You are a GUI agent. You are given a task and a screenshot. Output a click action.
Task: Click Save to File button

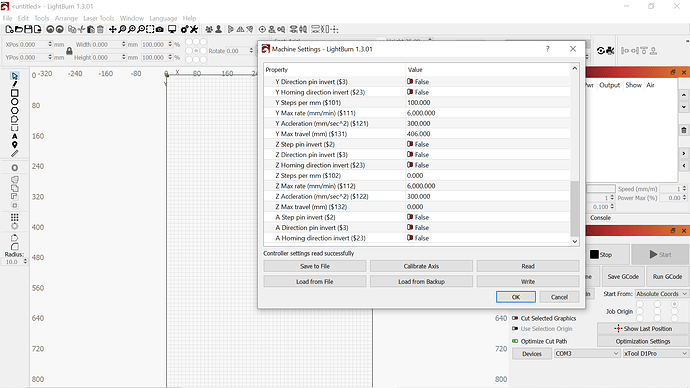coord(315,266)
